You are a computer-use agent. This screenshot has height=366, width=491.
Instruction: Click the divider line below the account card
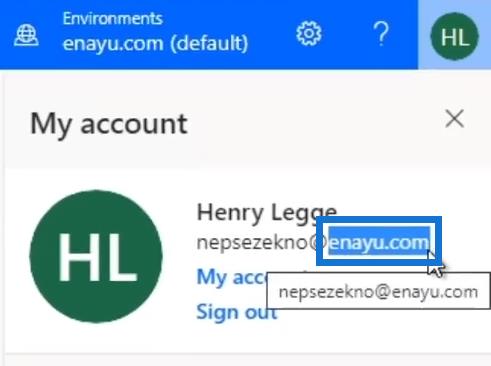pos(248,353)
